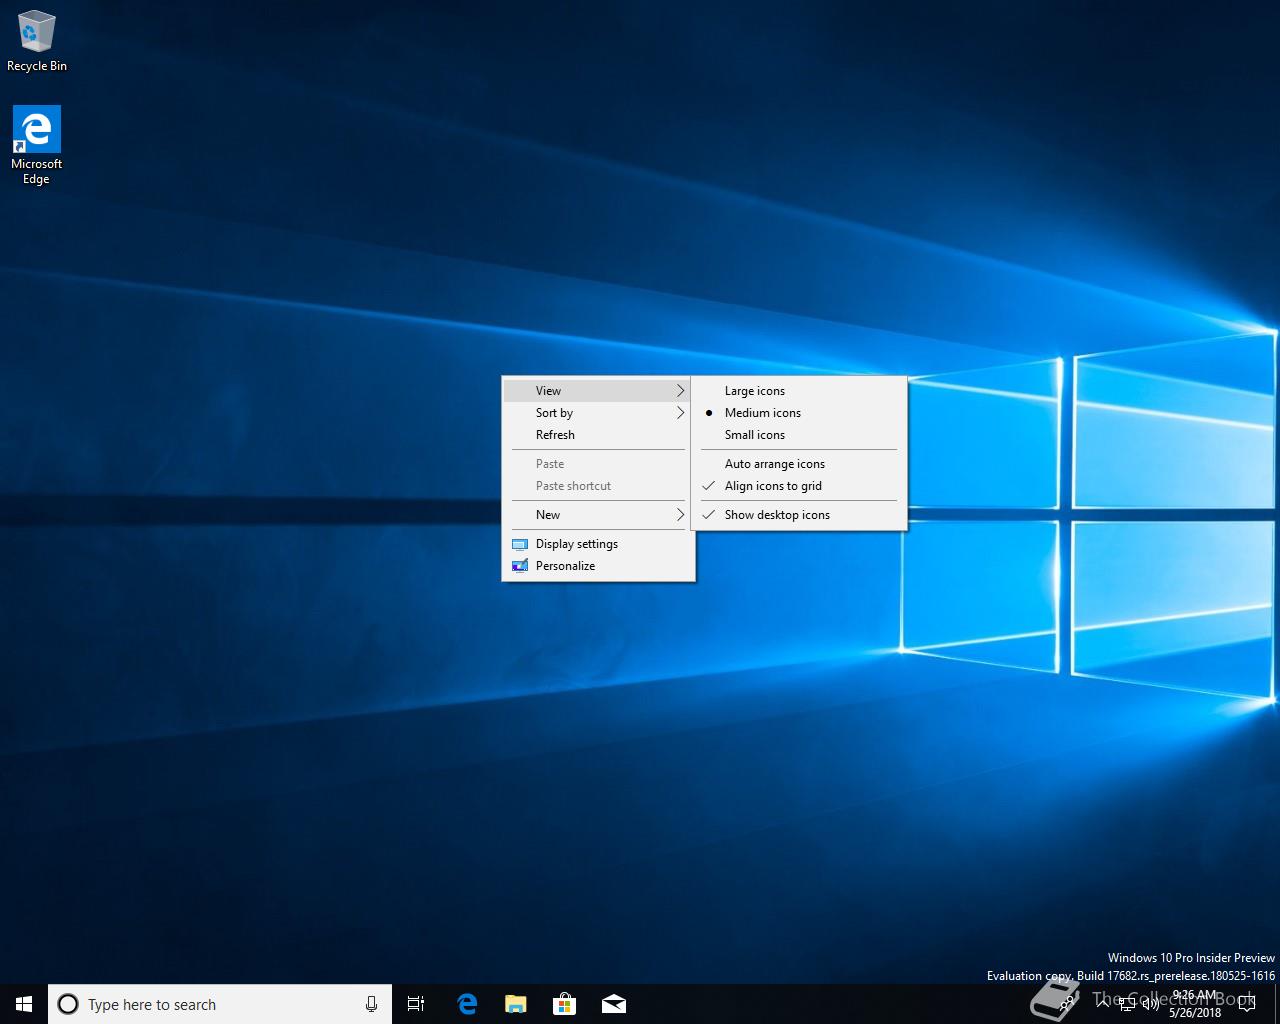
Task: Open File Explorer from the taskbar
Action: click(x=515, y=1004)
